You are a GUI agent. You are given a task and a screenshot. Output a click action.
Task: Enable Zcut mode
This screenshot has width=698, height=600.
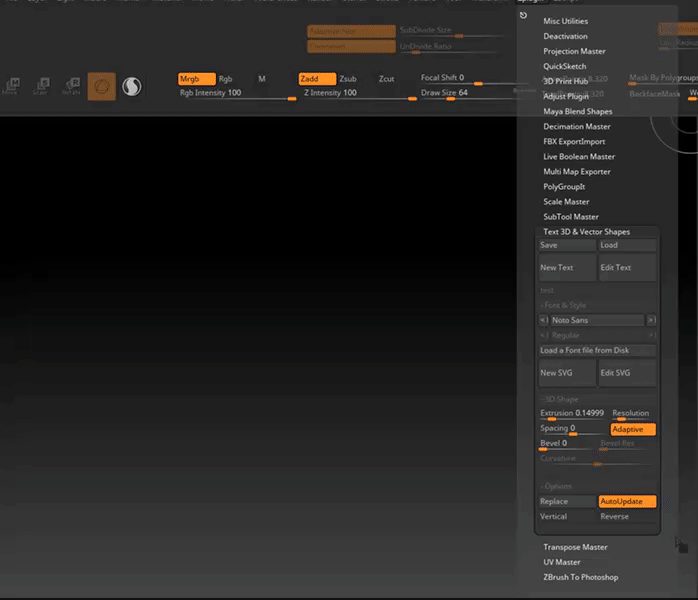[x=386, y=79]
